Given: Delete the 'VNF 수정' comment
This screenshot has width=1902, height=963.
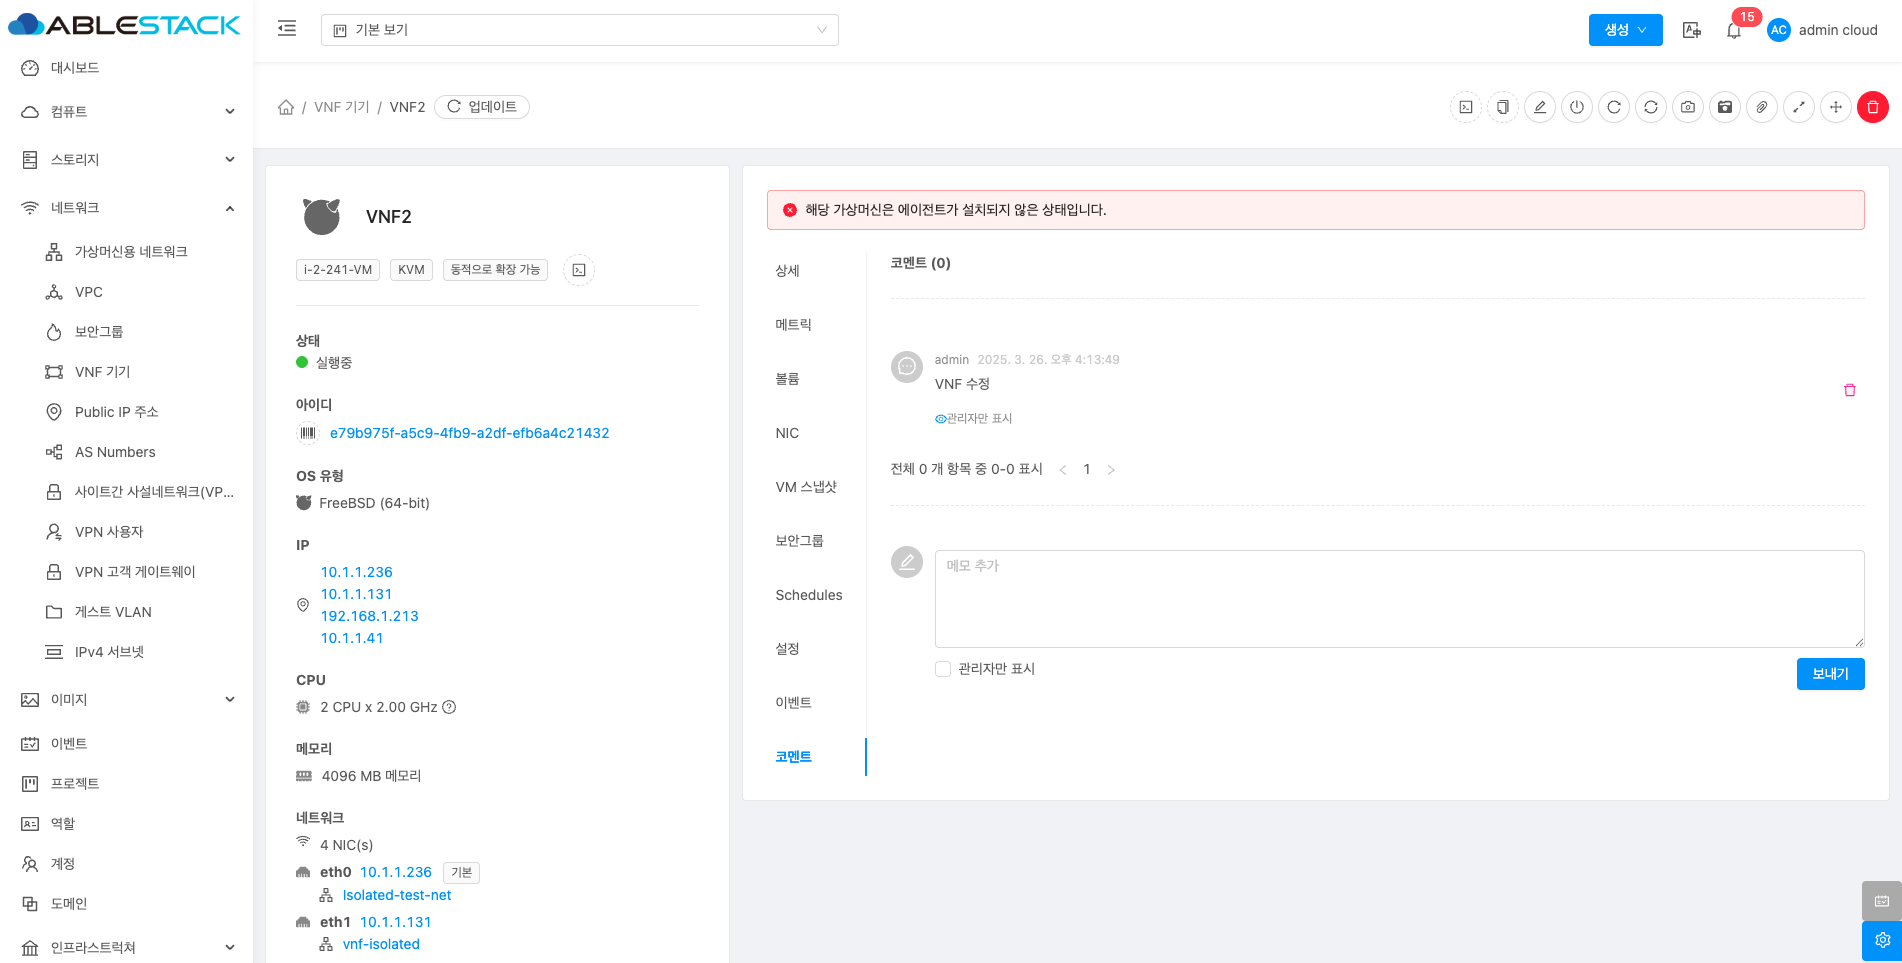Looking at the screenshot, I should 1849,390.
